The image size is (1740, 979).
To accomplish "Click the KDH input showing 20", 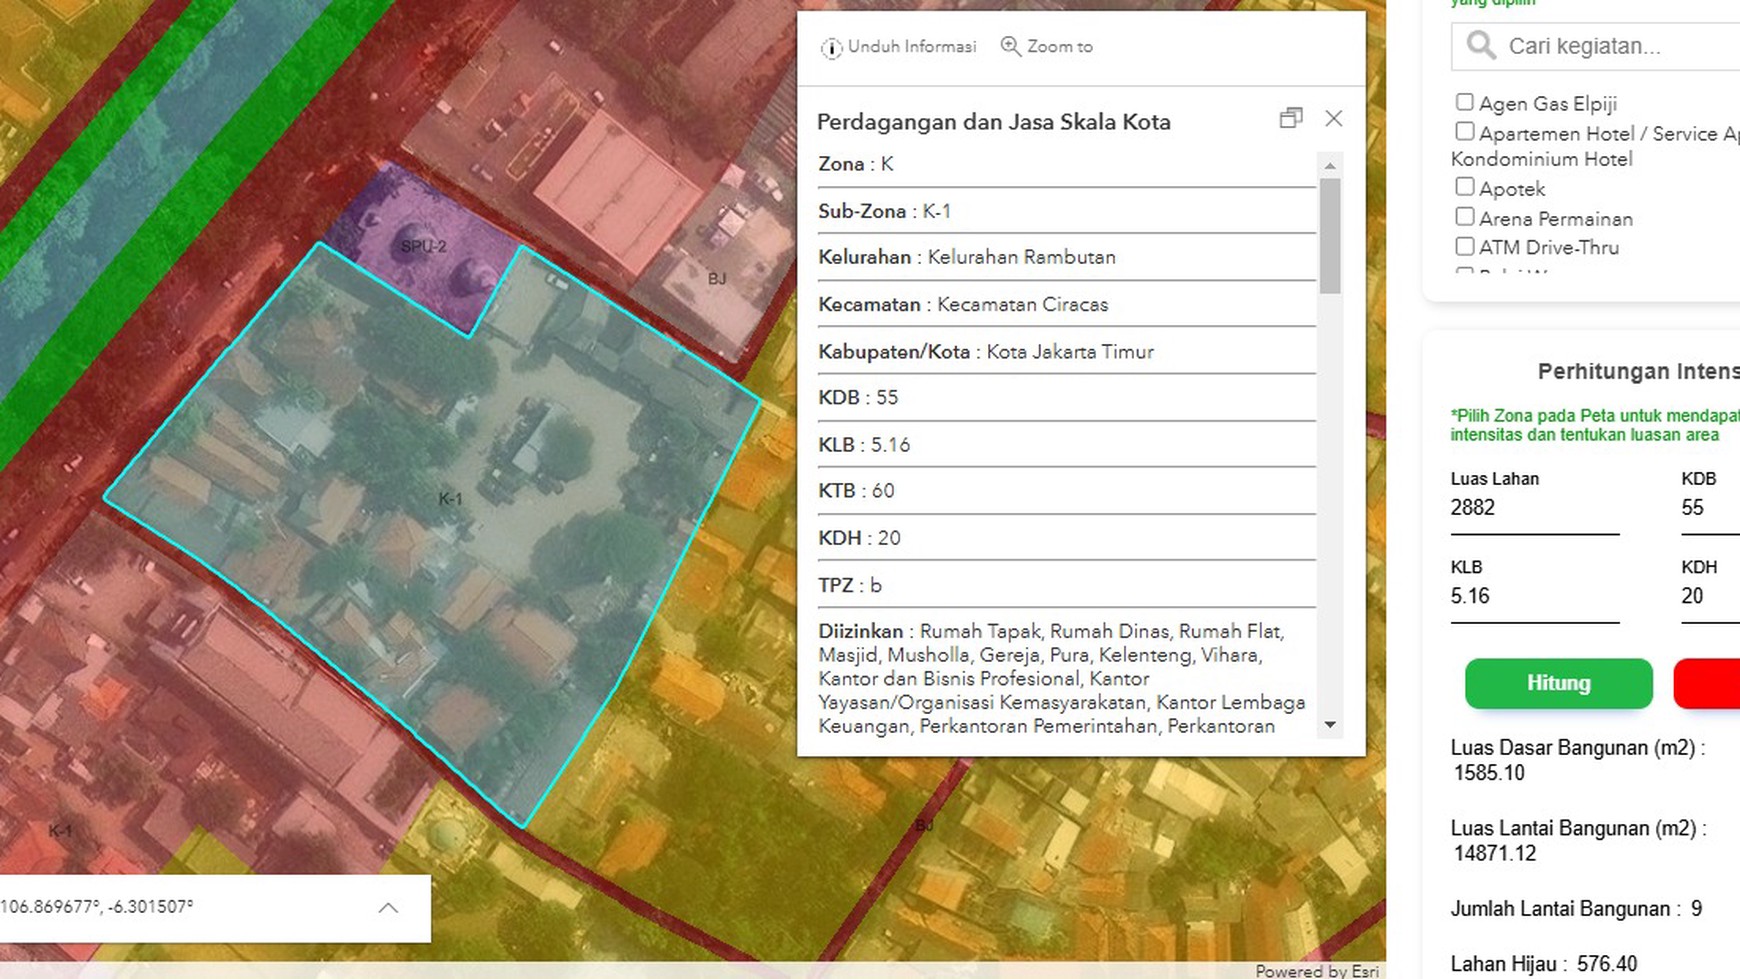I will [1710, 597].
